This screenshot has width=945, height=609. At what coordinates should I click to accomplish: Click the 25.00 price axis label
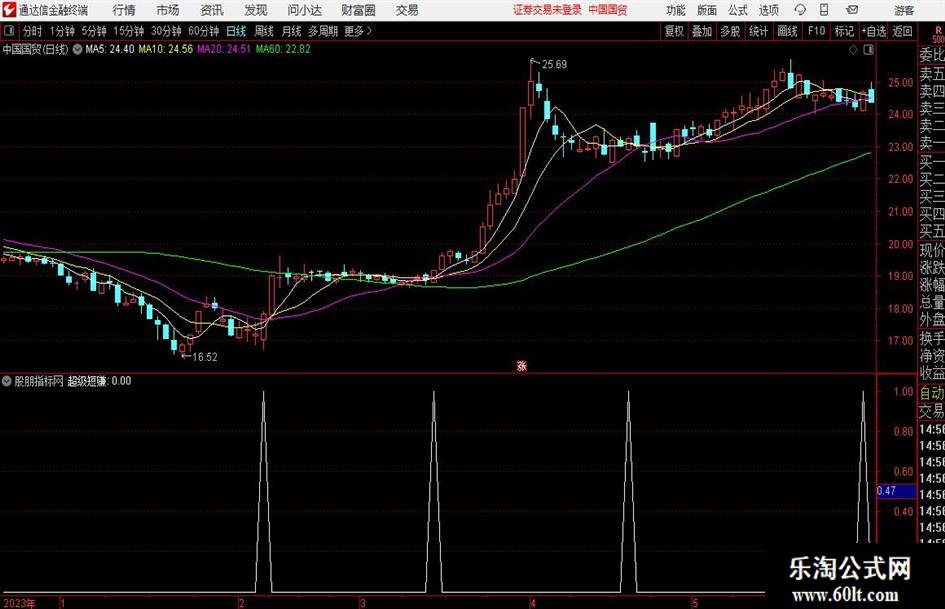900,82
